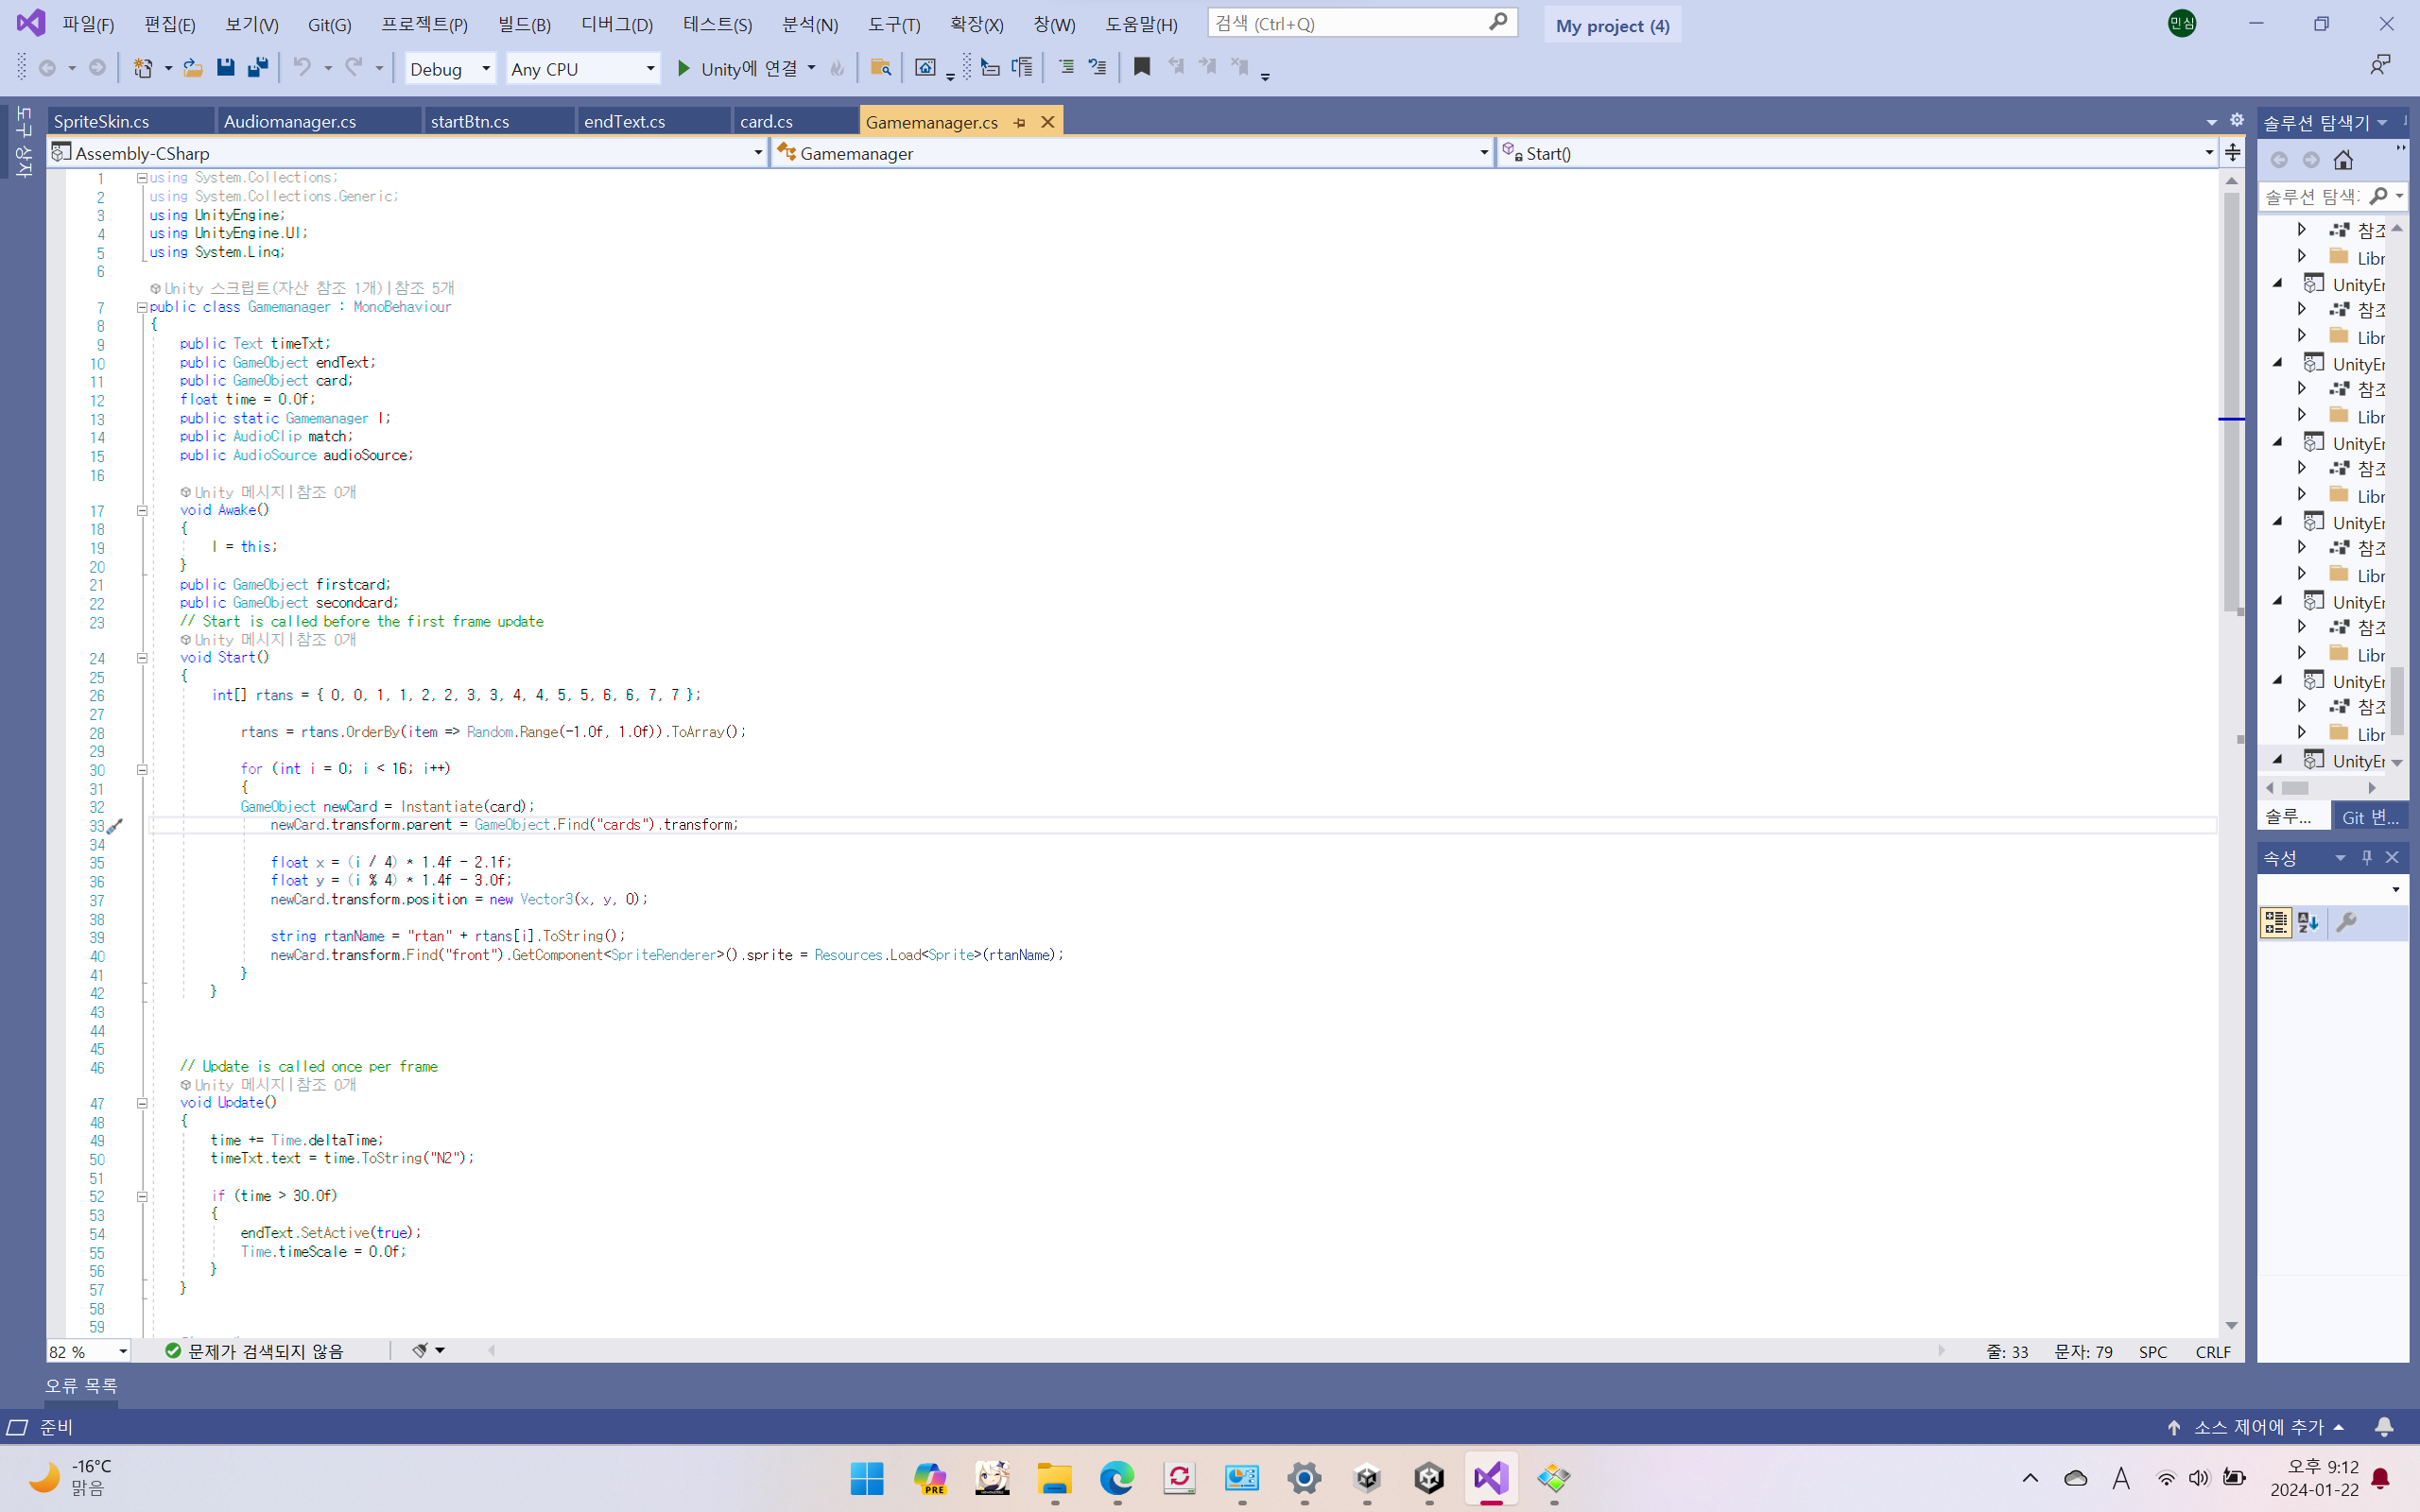Undo the last edit using the toolbar arrow
Image resolution: width=2420 pixels, height=1512 pixels.
click(301, 68)
